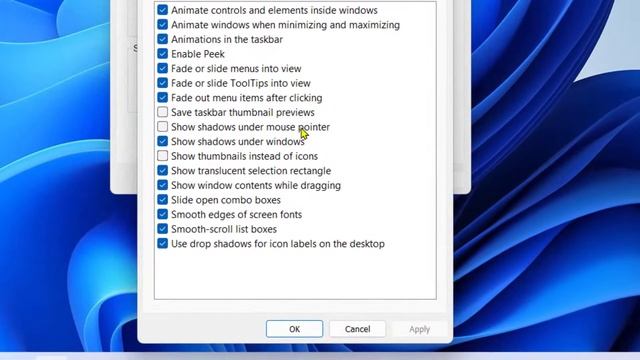The width and height of the screenshot is (640, 360).
Task: Disable Fade out menu items after clicking
Action: coord(162,98)
